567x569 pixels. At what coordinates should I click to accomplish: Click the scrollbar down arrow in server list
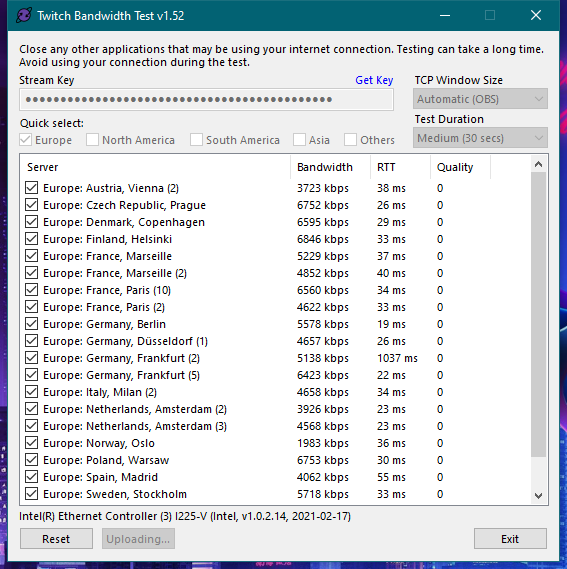538,495
